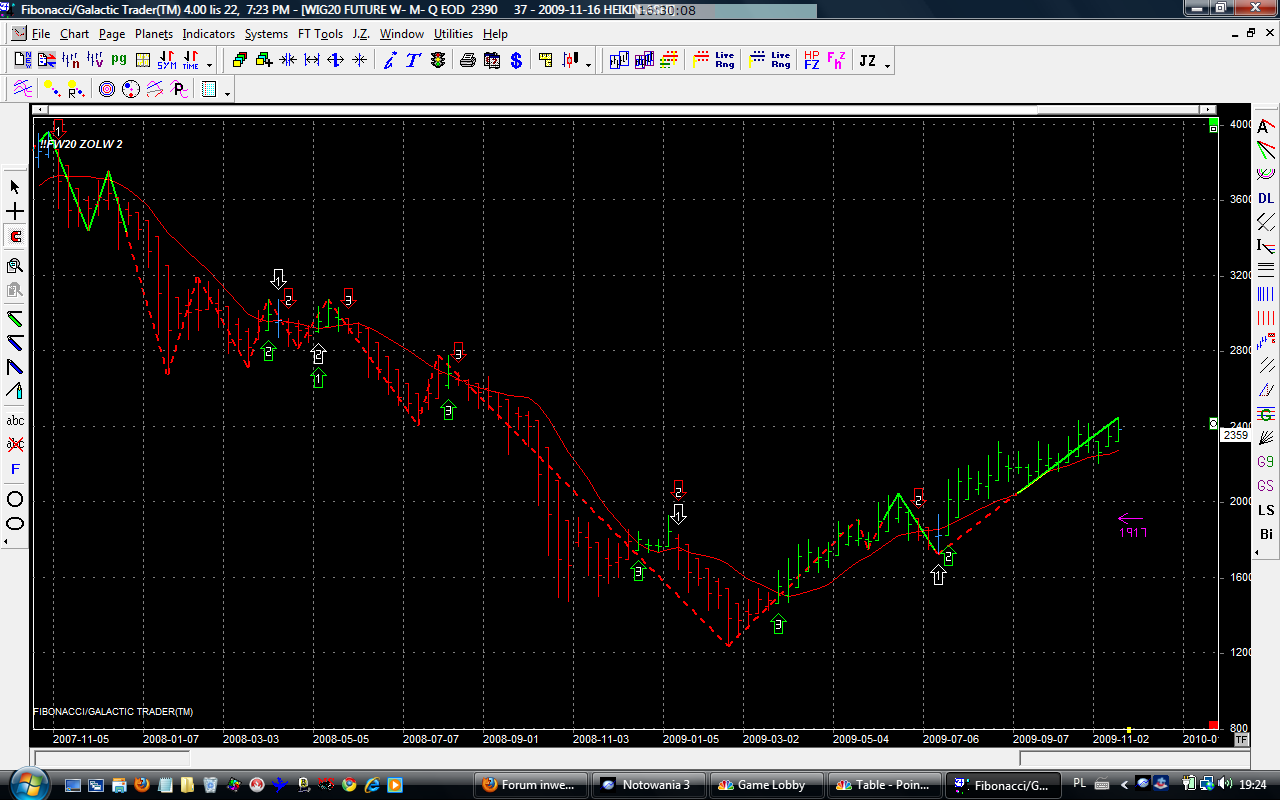Screen dimensions: 1280x800
Task: Open the FT Tools menu
Action: tap(320, 33)
